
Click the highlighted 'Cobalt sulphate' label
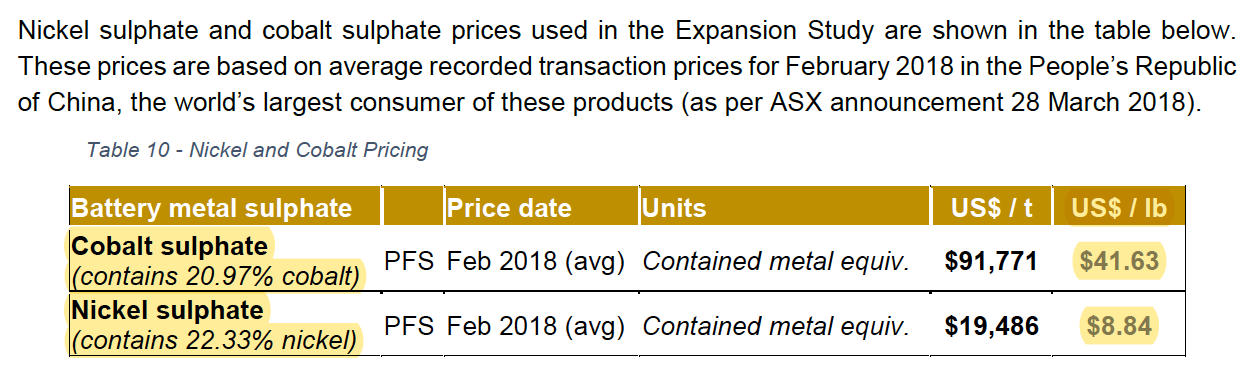coord(169,246)
